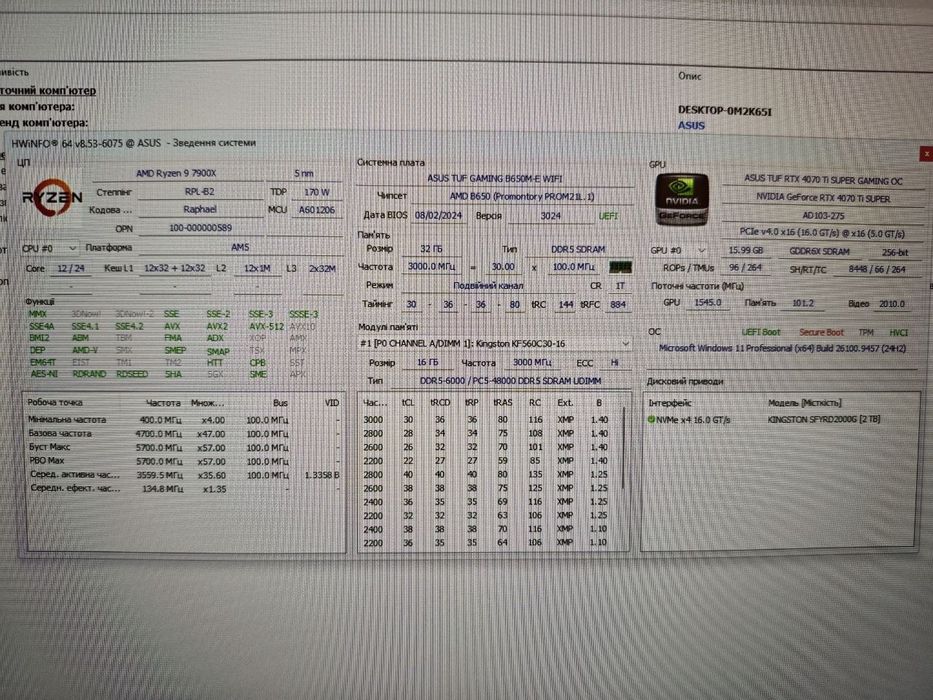Screen dimensions: 933x700
Task: Open the 'поточний комп'ютер' link
Action: 48,90
